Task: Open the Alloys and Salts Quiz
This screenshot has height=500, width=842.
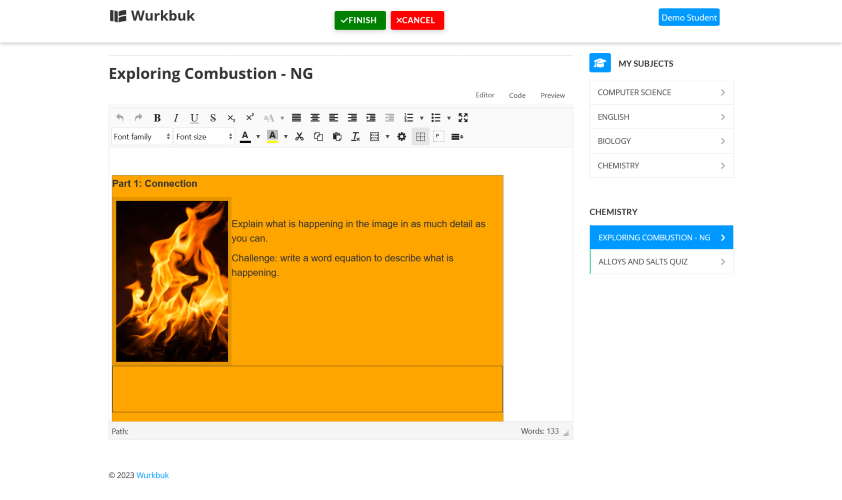Action: pos(661,262)
